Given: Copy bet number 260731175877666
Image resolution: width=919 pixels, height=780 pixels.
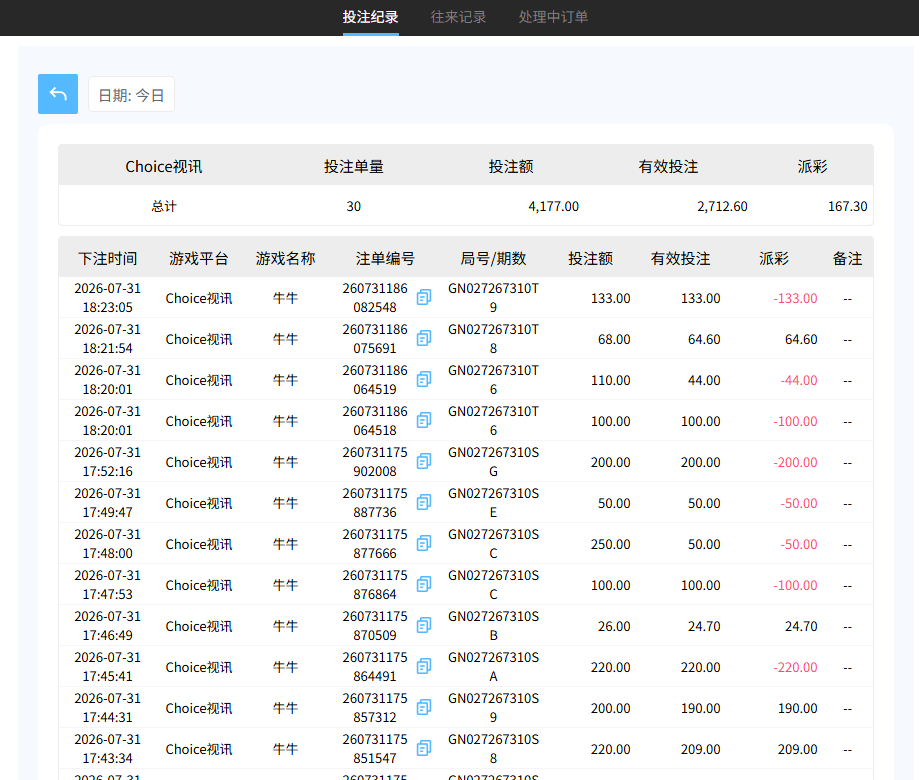Looking at the screenshot, I should pos(424,544).
